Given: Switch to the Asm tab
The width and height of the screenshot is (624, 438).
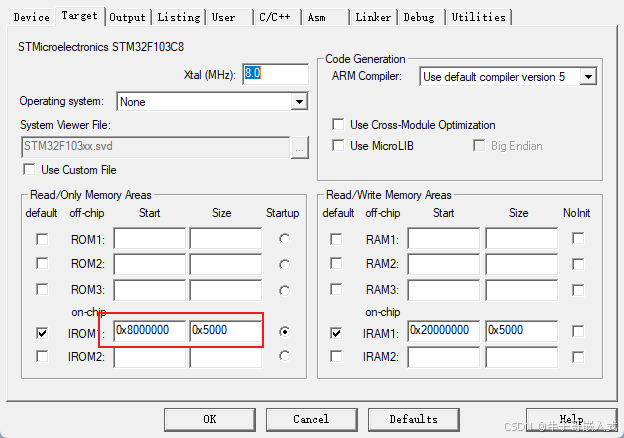Looking at the screenshot, I should coord(324,17).
